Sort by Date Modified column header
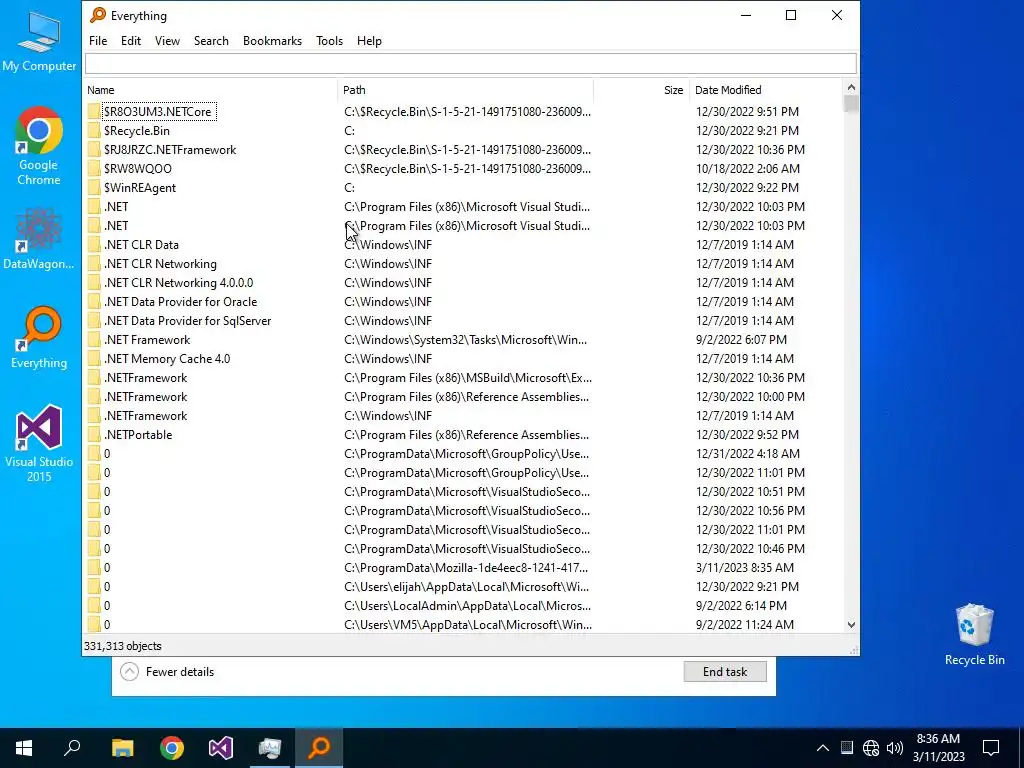 [767, 90]
